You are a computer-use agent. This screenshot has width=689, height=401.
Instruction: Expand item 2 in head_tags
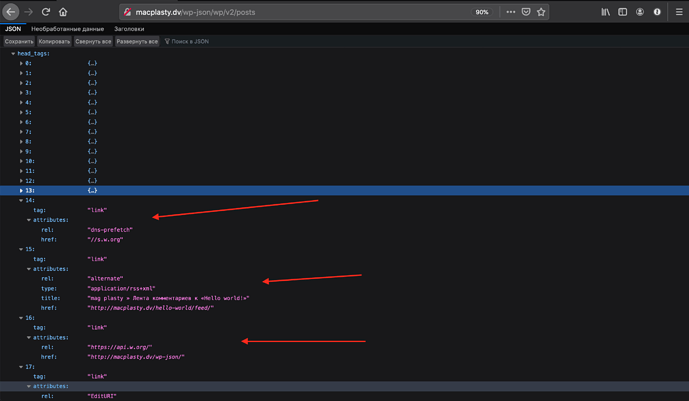point(21,83)
